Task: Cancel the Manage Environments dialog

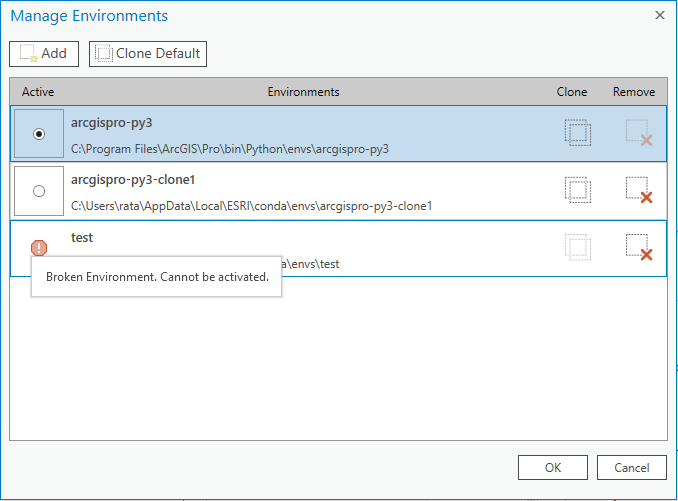Action: click(631, 467)
